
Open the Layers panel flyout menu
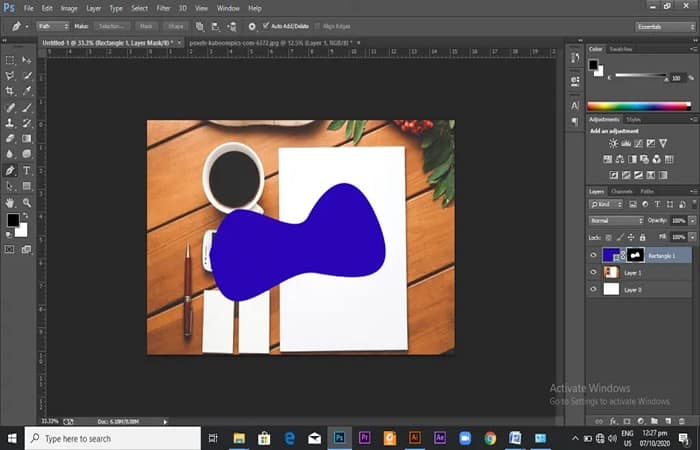coord(693,191)
